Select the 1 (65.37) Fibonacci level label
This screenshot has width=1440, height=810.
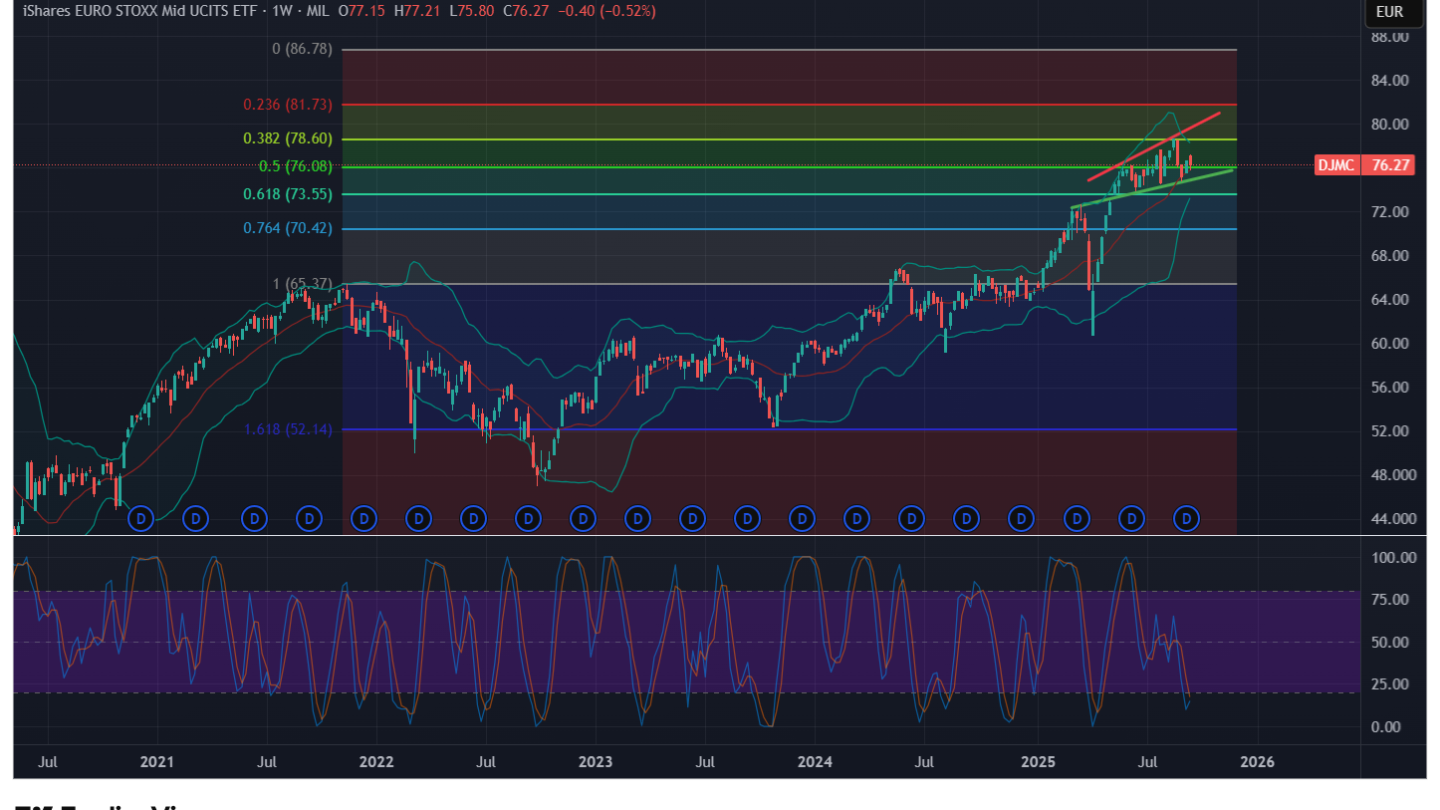(301, 284)
